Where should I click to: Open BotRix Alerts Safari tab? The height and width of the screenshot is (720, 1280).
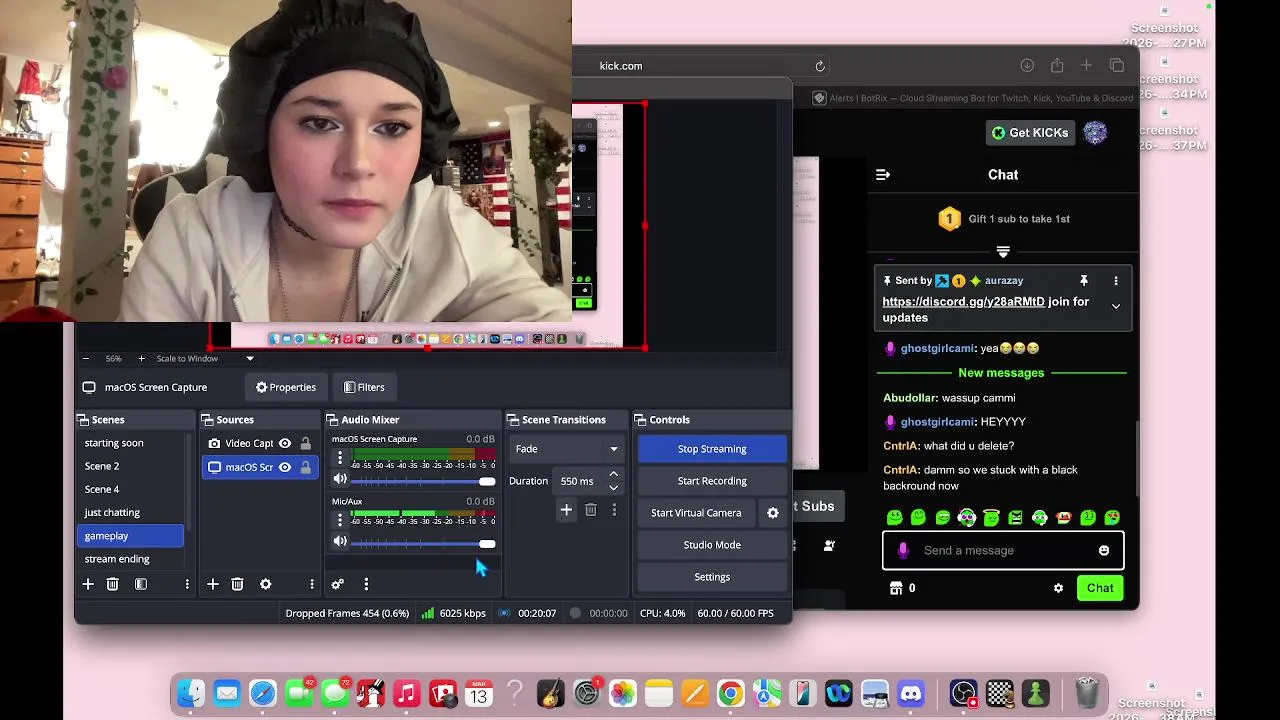[973, 98]
